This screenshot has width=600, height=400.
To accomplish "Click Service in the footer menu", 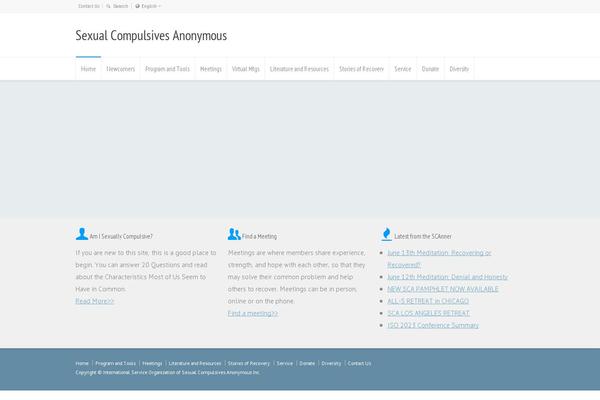I will pyautogui.click(x=285, y=363).
